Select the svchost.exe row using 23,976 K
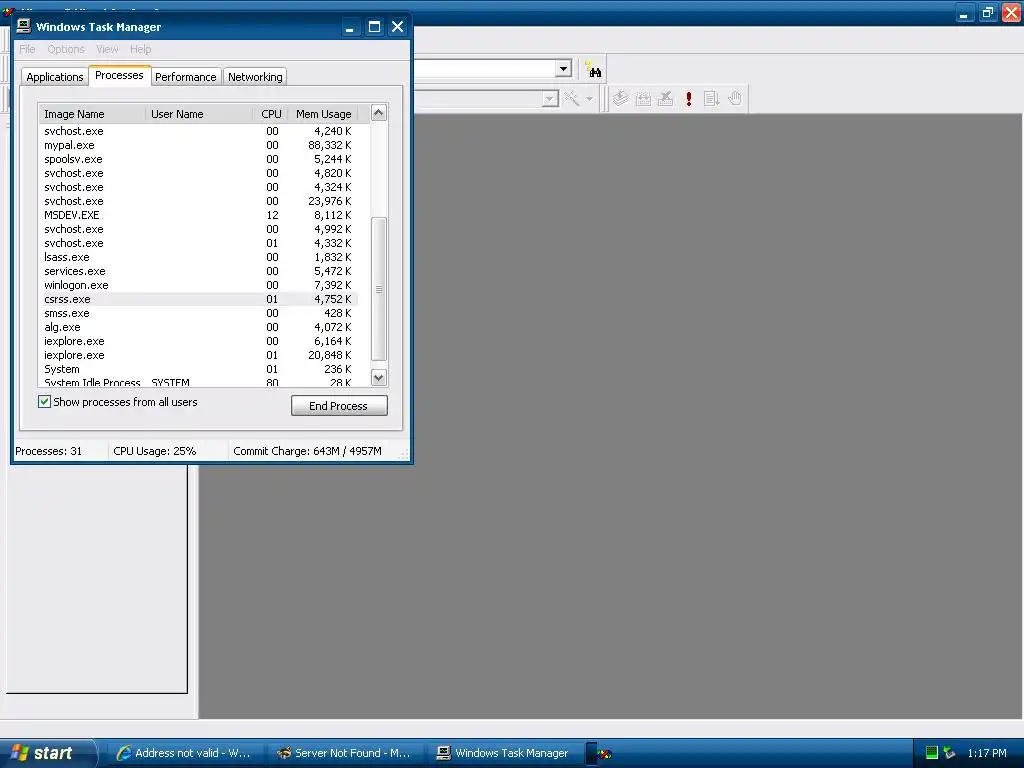This screenshot has height=768, width=1024. tap(198, 201)
